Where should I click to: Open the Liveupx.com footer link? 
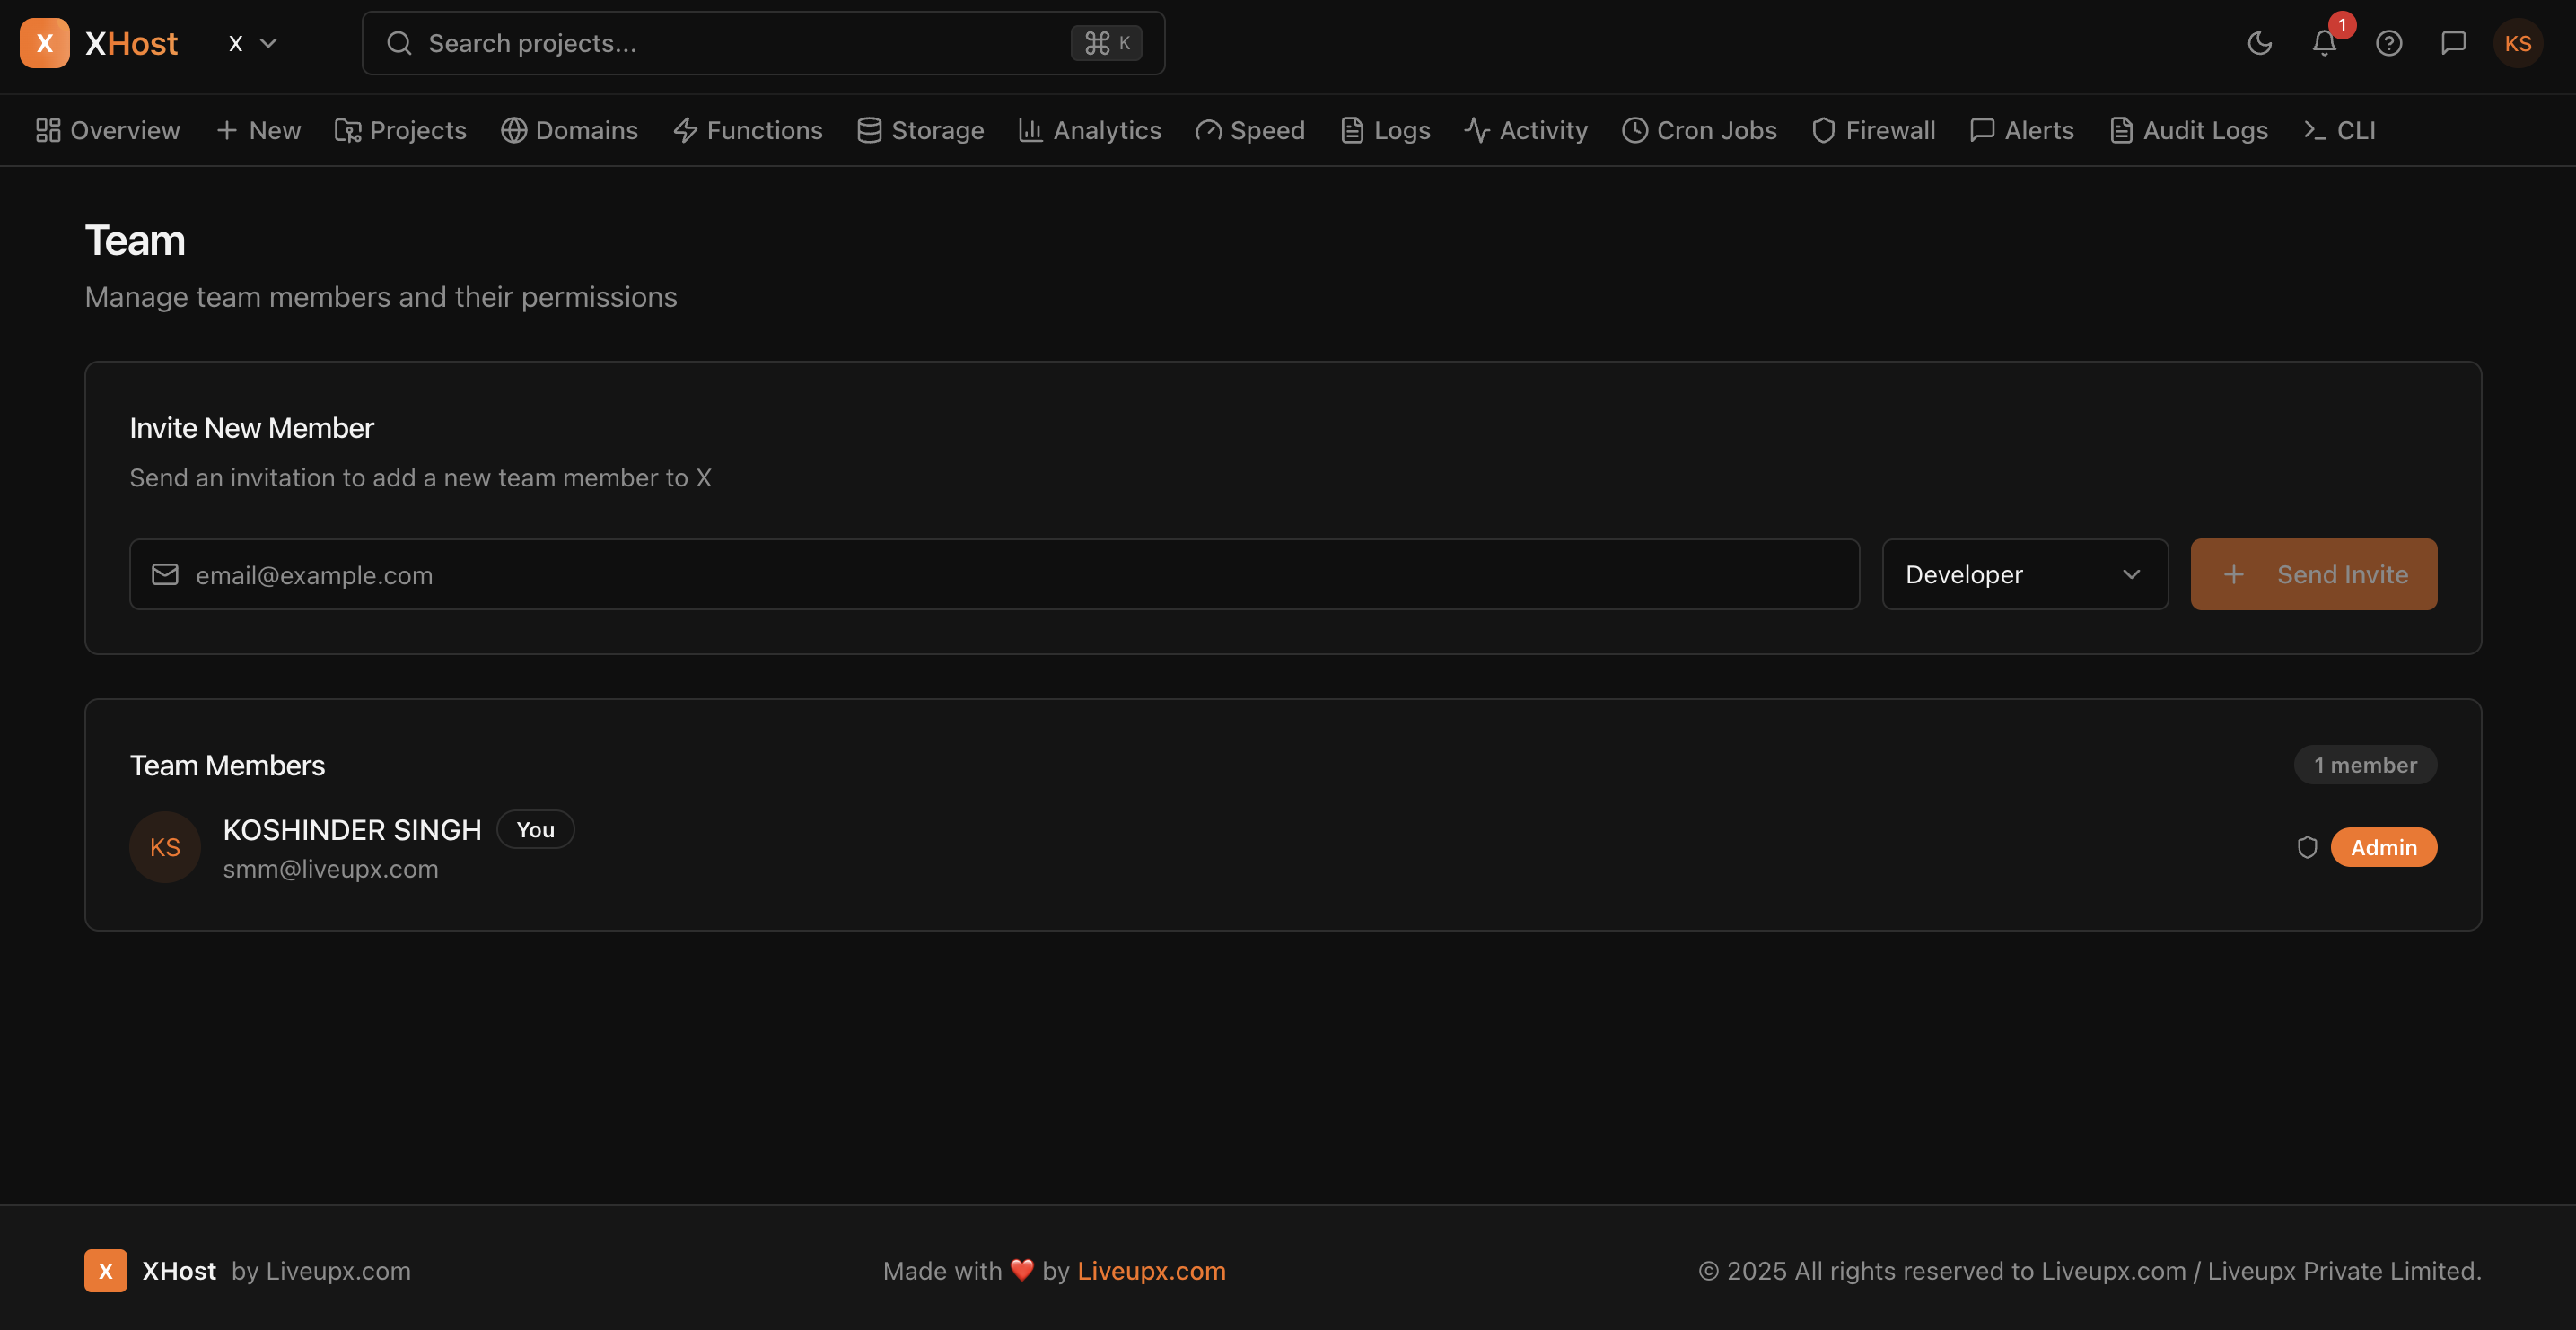pos(1151,1271)
